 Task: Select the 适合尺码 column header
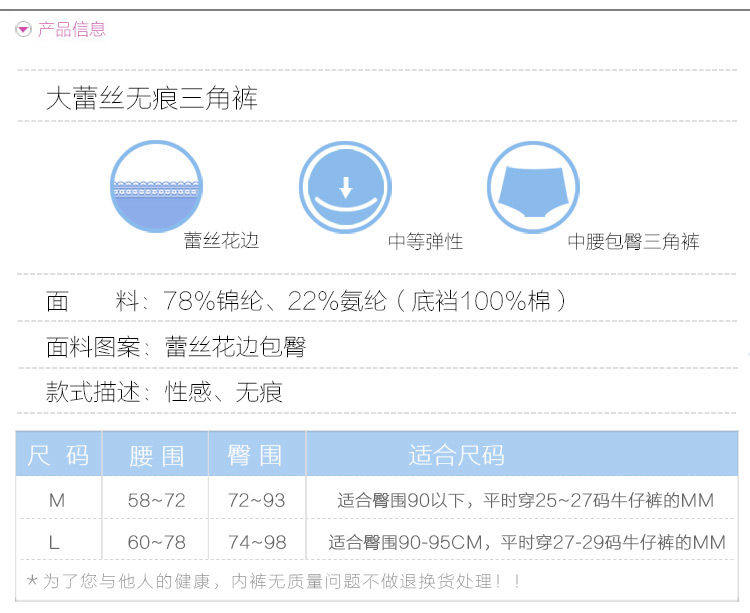click(x=456, y=456)
